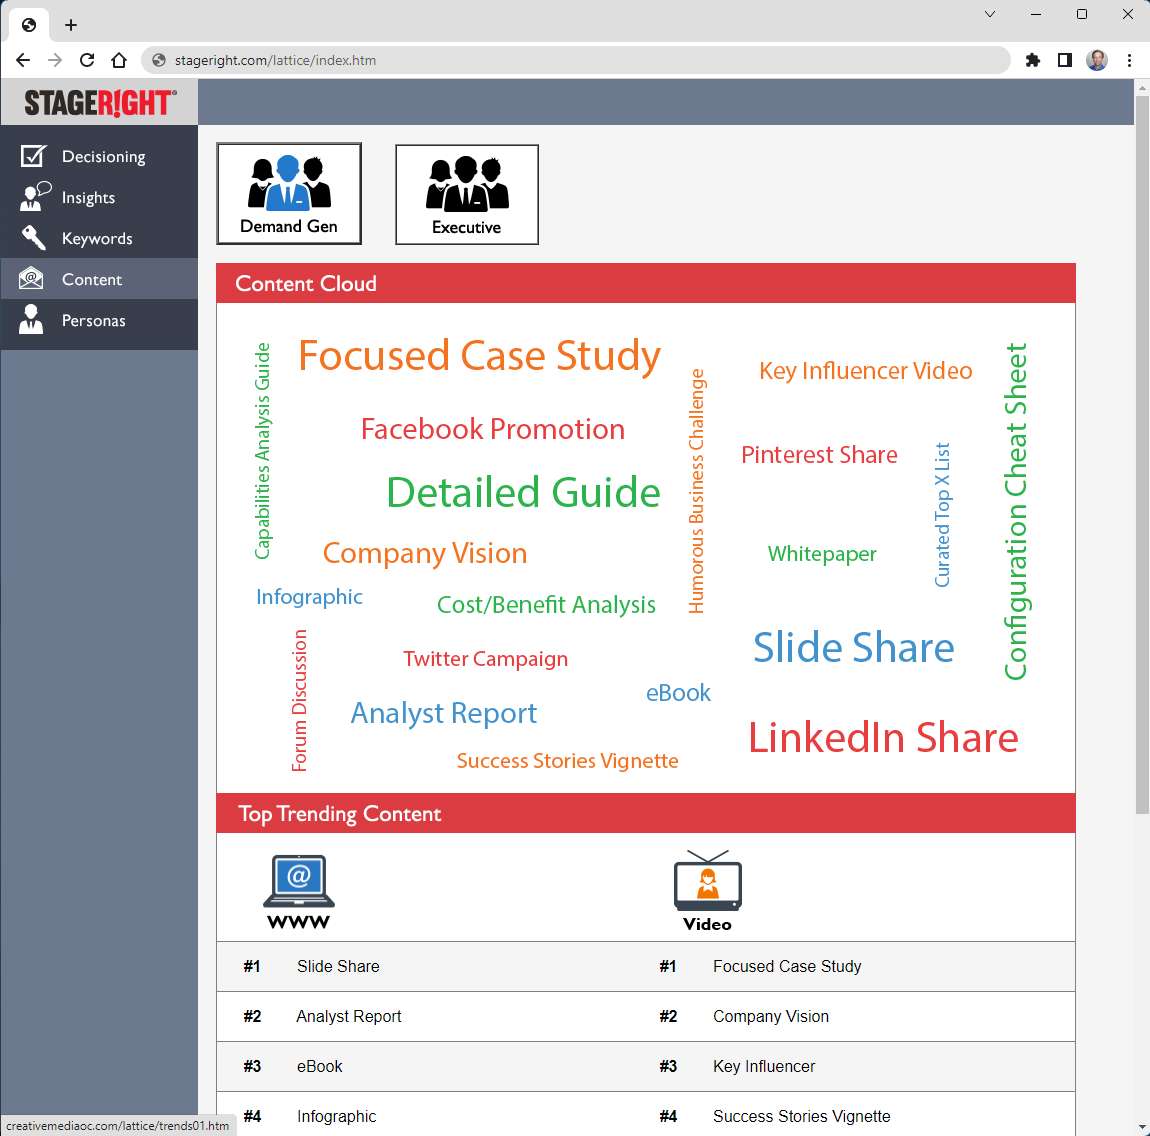Click the browser home button
The width and height of the screenshot is (1150, 1136).
click(119, 60)
